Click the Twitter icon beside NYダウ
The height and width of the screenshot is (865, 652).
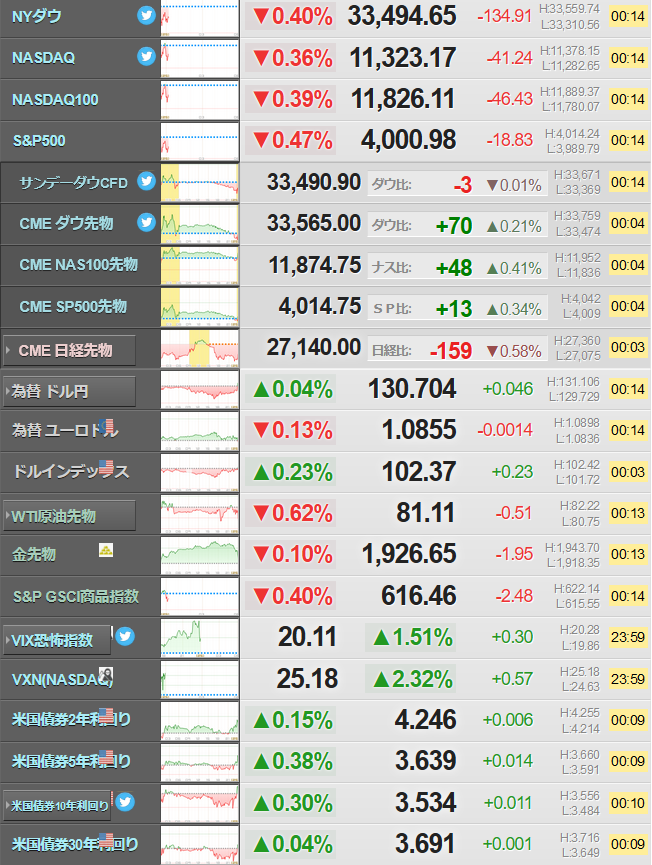click(x=146, y=15)
